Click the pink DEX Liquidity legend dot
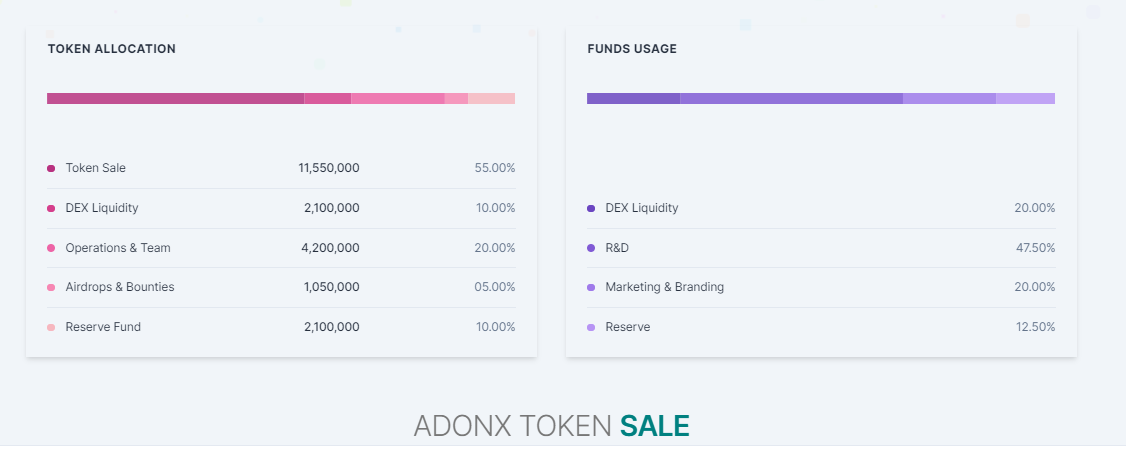The image size is (1126, 459). click(51, 208)
